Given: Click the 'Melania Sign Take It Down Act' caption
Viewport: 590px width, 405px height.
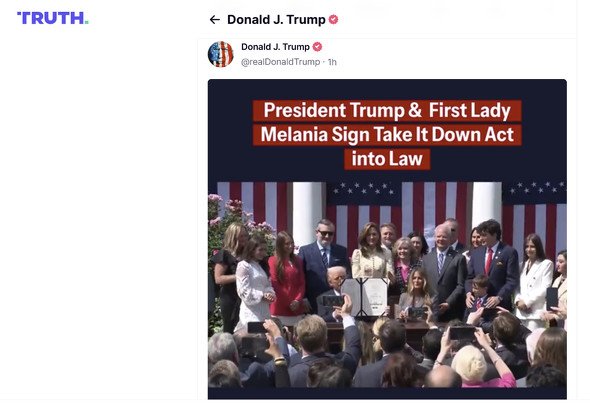Looking at the screenshot, I should click(387, 135).
